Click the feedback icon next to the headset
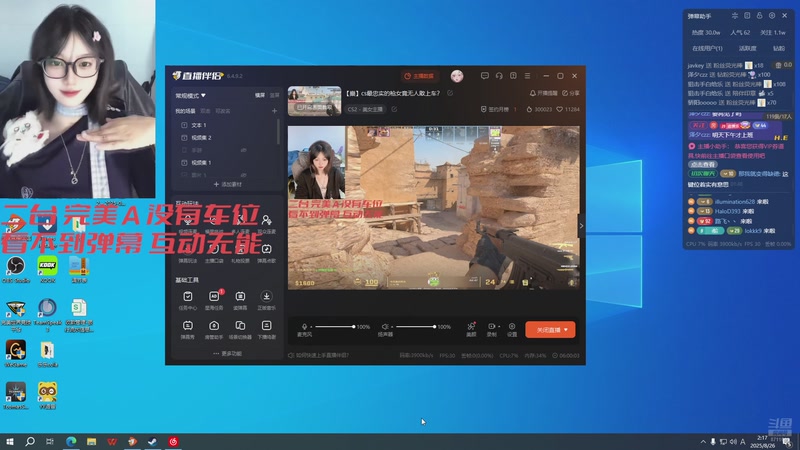Viewport: 800px width, 450px height. tap(513, 76)
